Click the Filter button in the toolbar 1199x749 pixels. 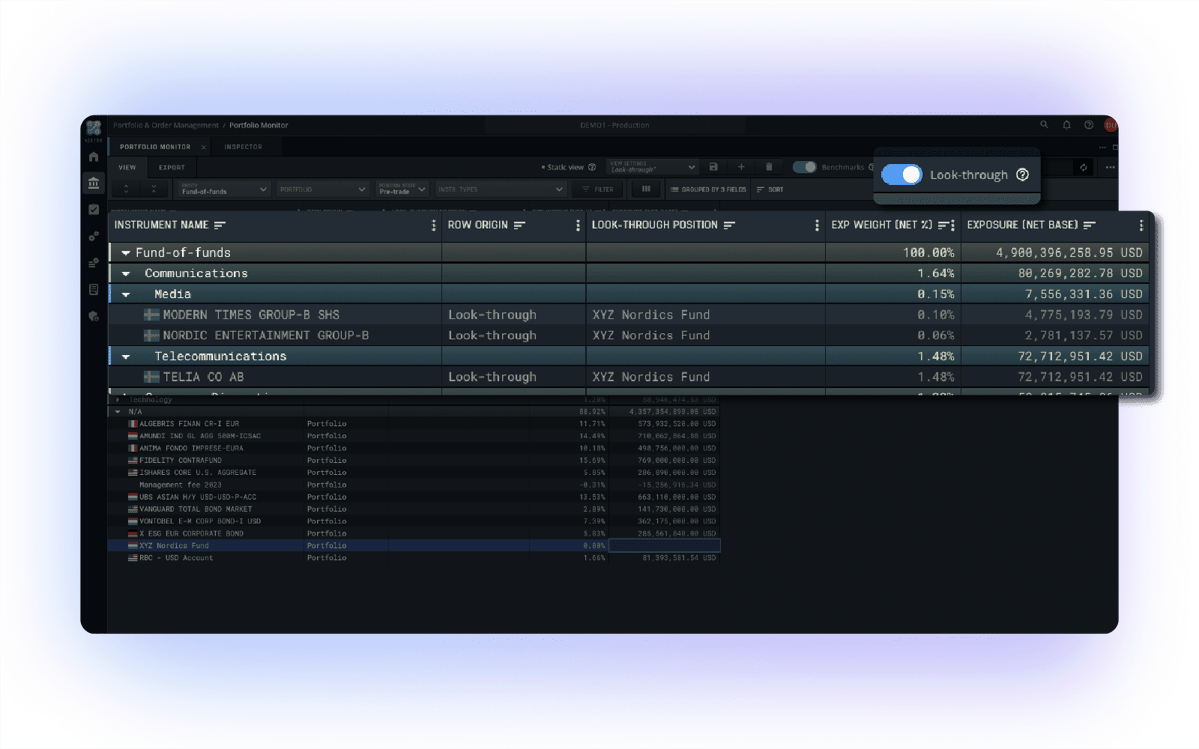(x=597, y=189)
